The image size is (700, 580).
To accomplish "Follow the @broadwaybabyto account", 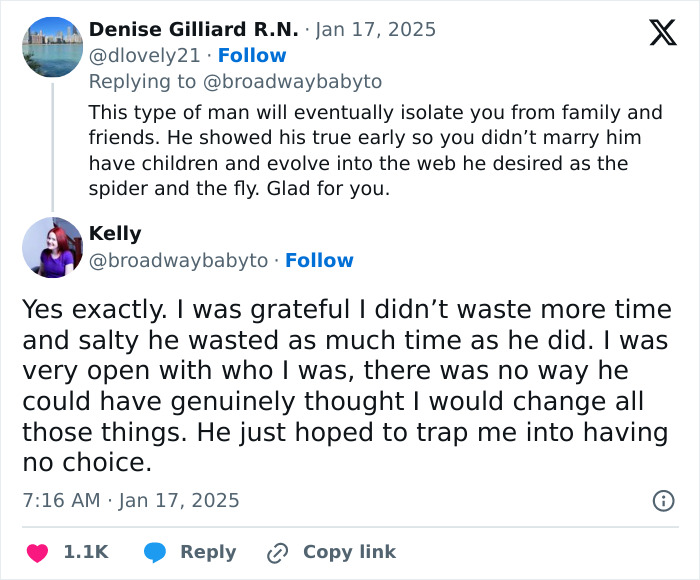I will point(319,260).
